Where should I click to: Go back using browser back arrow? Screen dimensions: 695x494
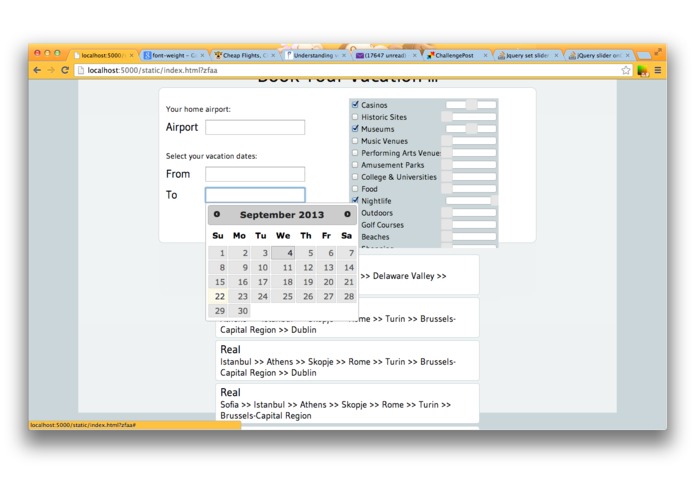click(x=37, y=70)
